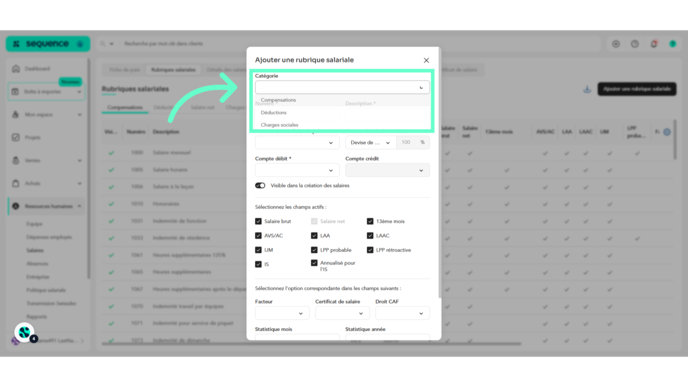Open the Certificat de salaire dropdown
The width and height of the screenshot is (688, 387).
coord(342,313)
